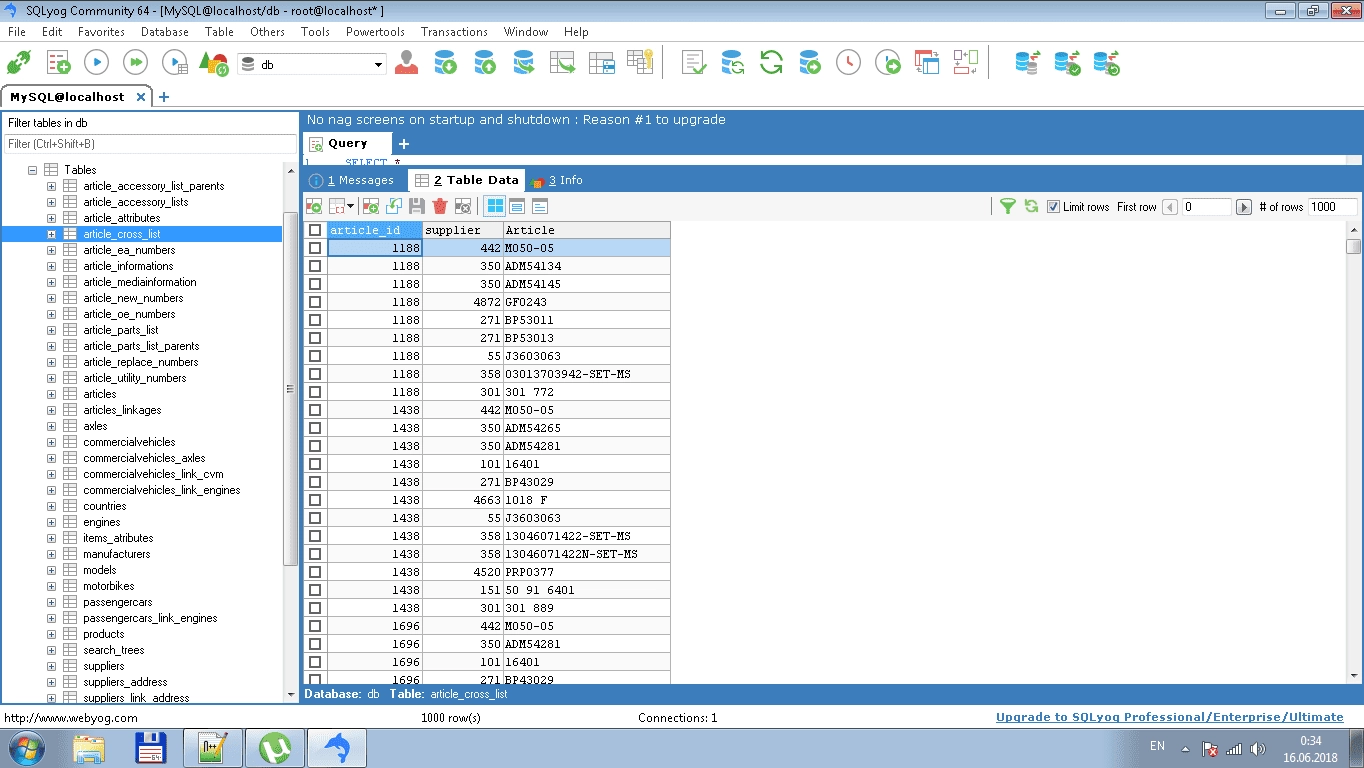1364x768 pixels.
Task: Switch to grid view mode icon
Action: [x=494, y=206]
